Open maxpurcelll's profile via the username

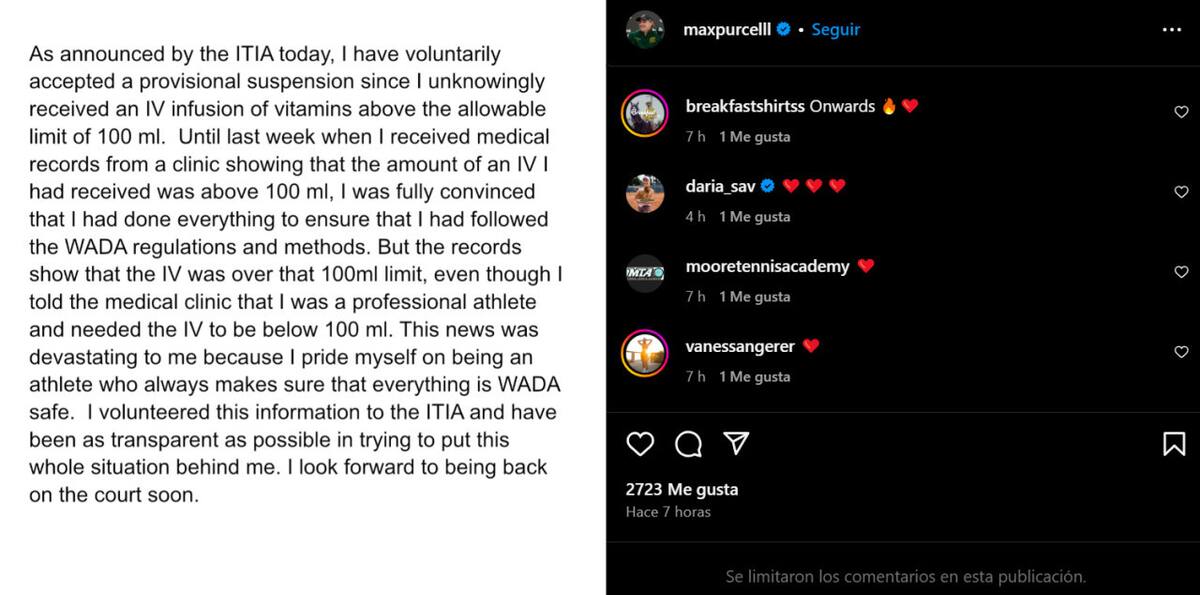click(x=730, y=29)
